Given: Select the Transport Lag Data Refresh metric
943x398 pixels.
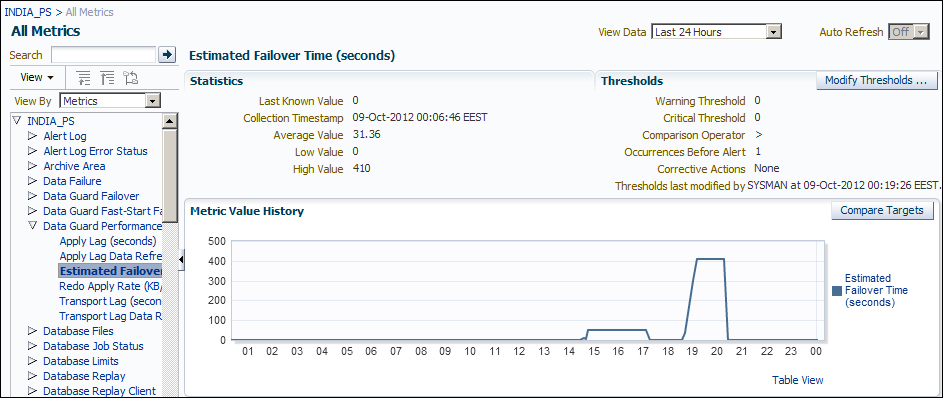Looking at the screenshot, I should point(111,316).
